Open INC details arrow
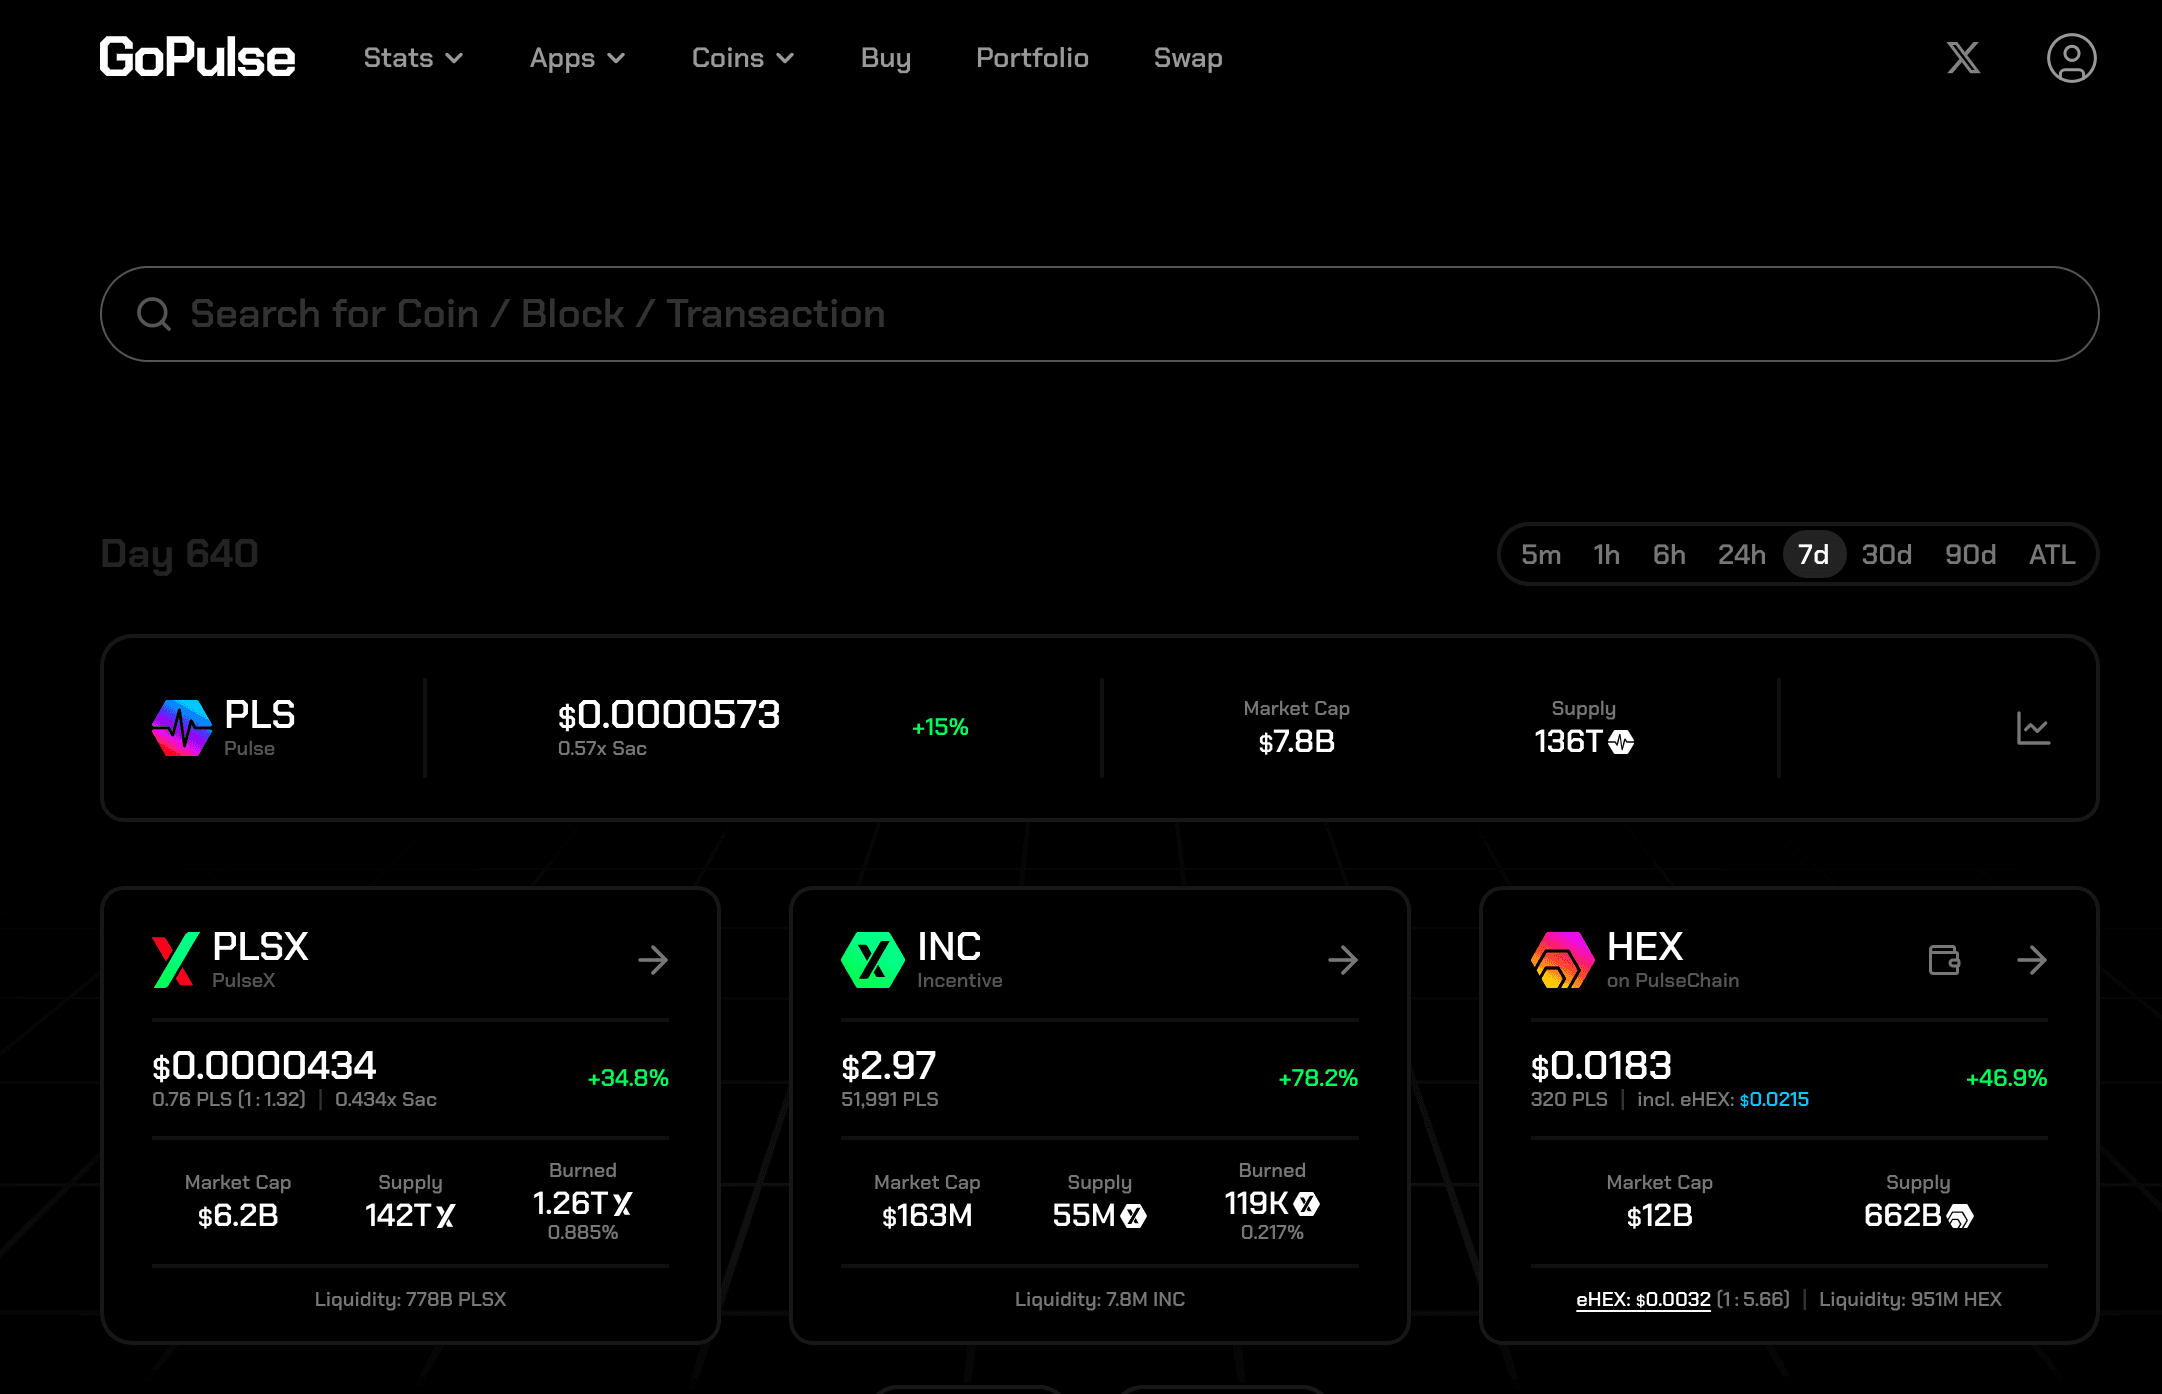Screen dimensions: 2162x1394 click(x=1343, y=960)
